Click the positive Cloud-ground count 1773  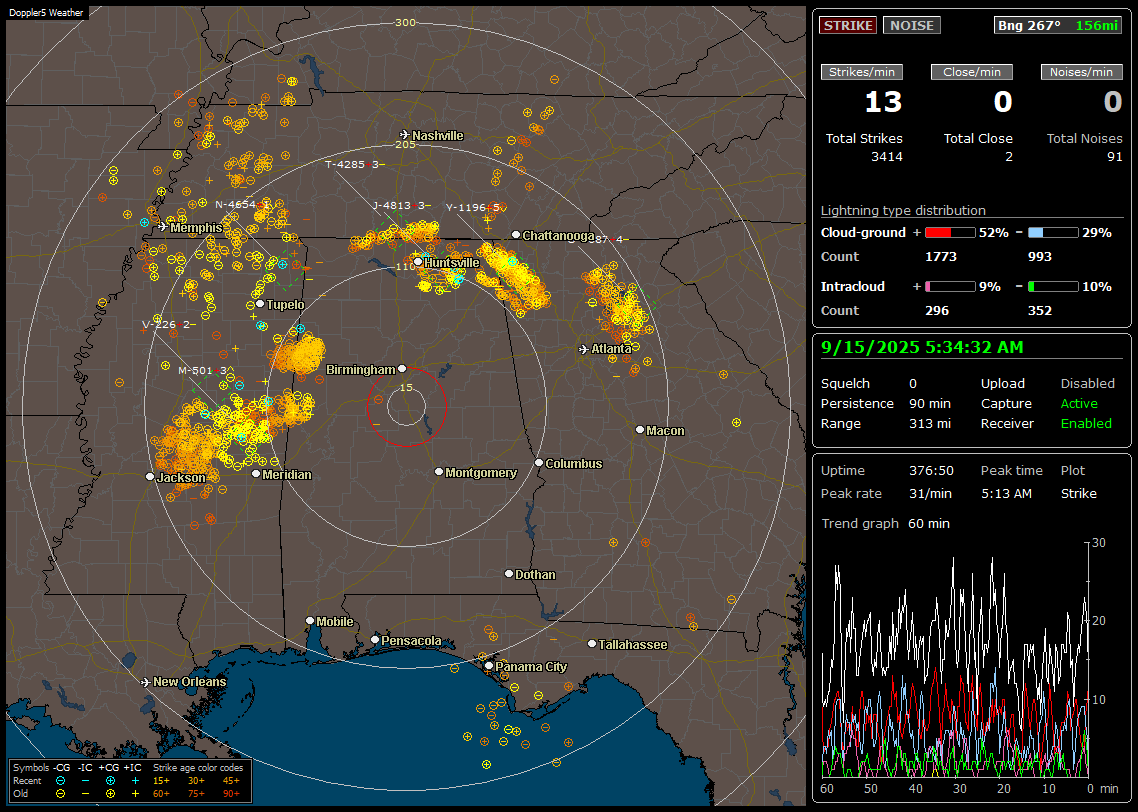941,257
